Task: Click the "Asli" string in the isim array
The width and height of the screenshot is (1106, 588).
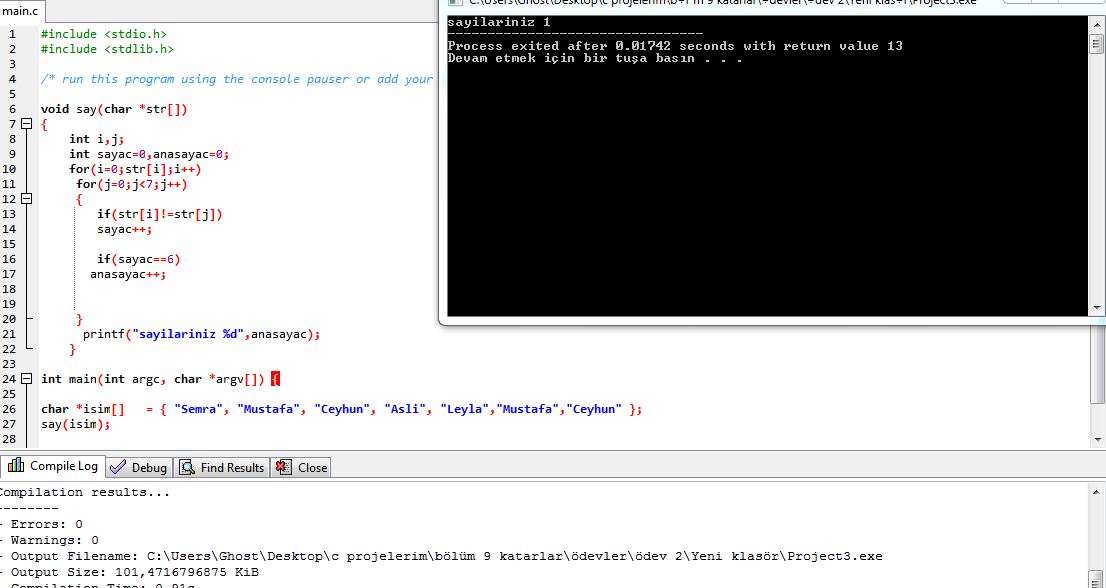Action: pos(406,409)
